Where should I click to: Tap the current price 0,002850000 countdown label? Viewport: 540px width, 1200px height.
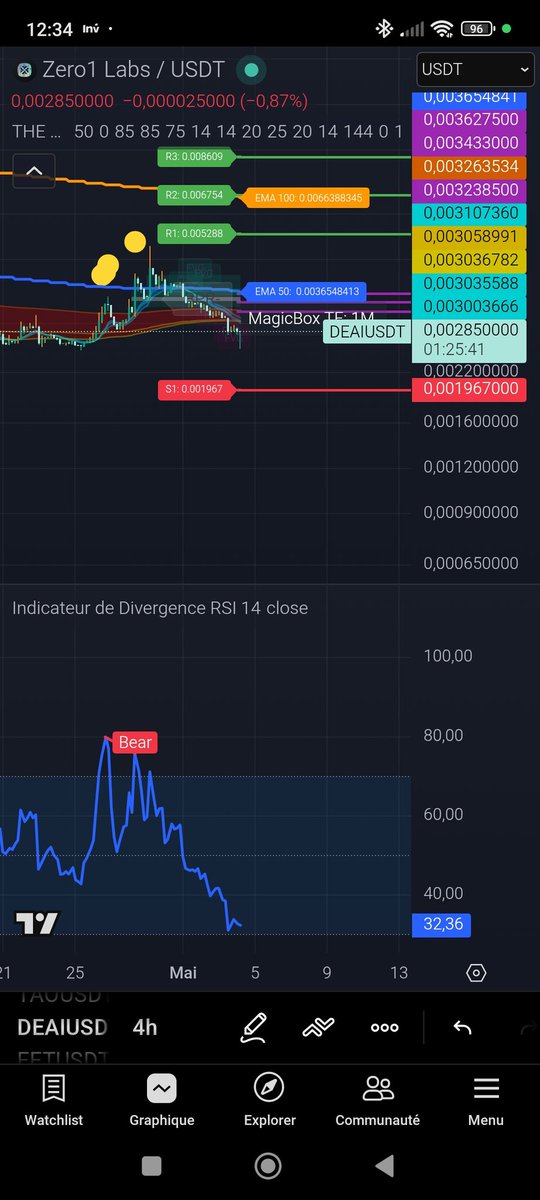click(x=469, y=340)
